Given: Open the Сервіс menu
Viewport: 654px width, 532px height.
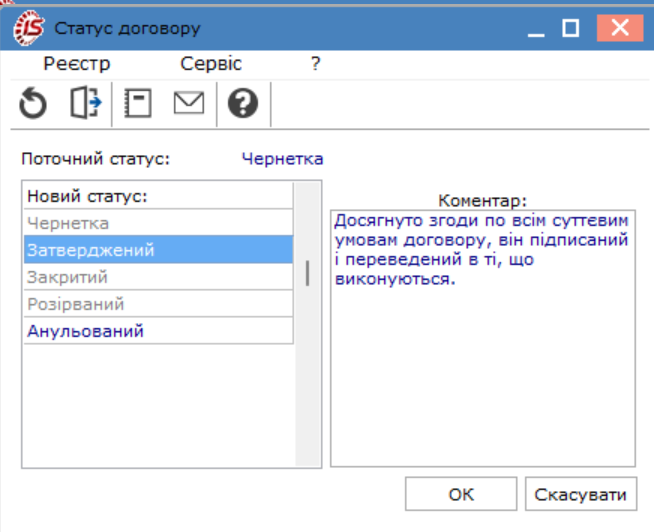Looking at the screenshot, I should pos(211,64).
